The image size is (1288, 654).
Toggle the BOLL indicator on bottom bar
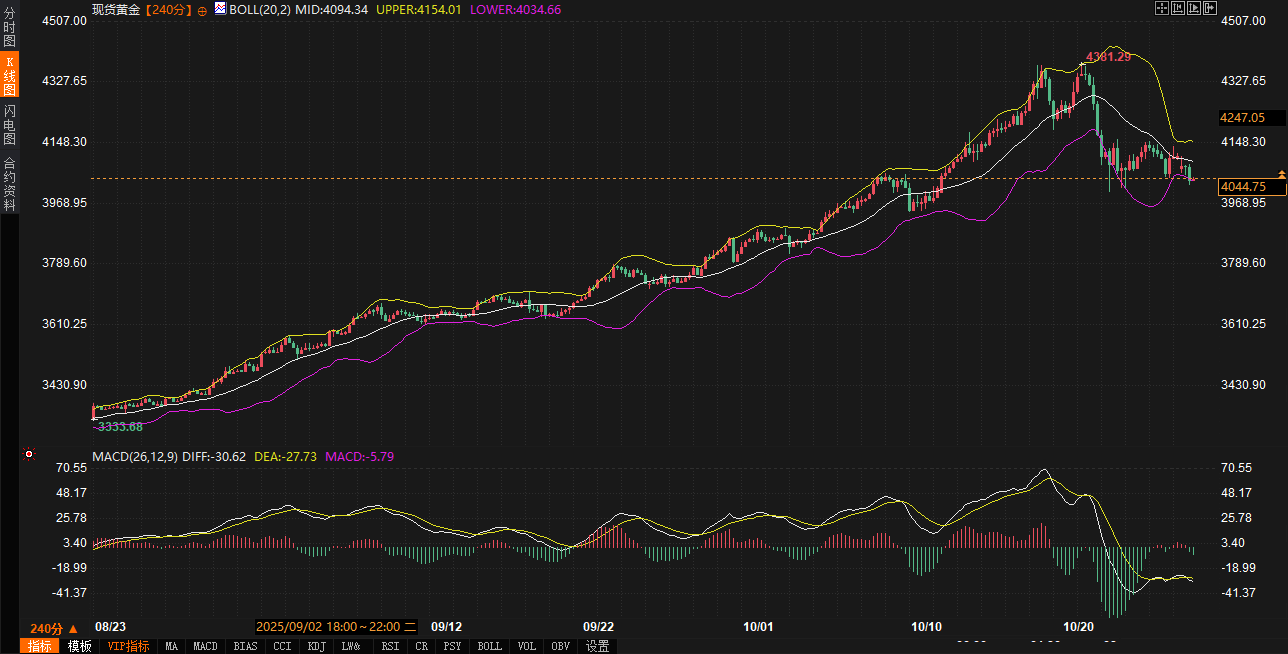coord(489,646)
